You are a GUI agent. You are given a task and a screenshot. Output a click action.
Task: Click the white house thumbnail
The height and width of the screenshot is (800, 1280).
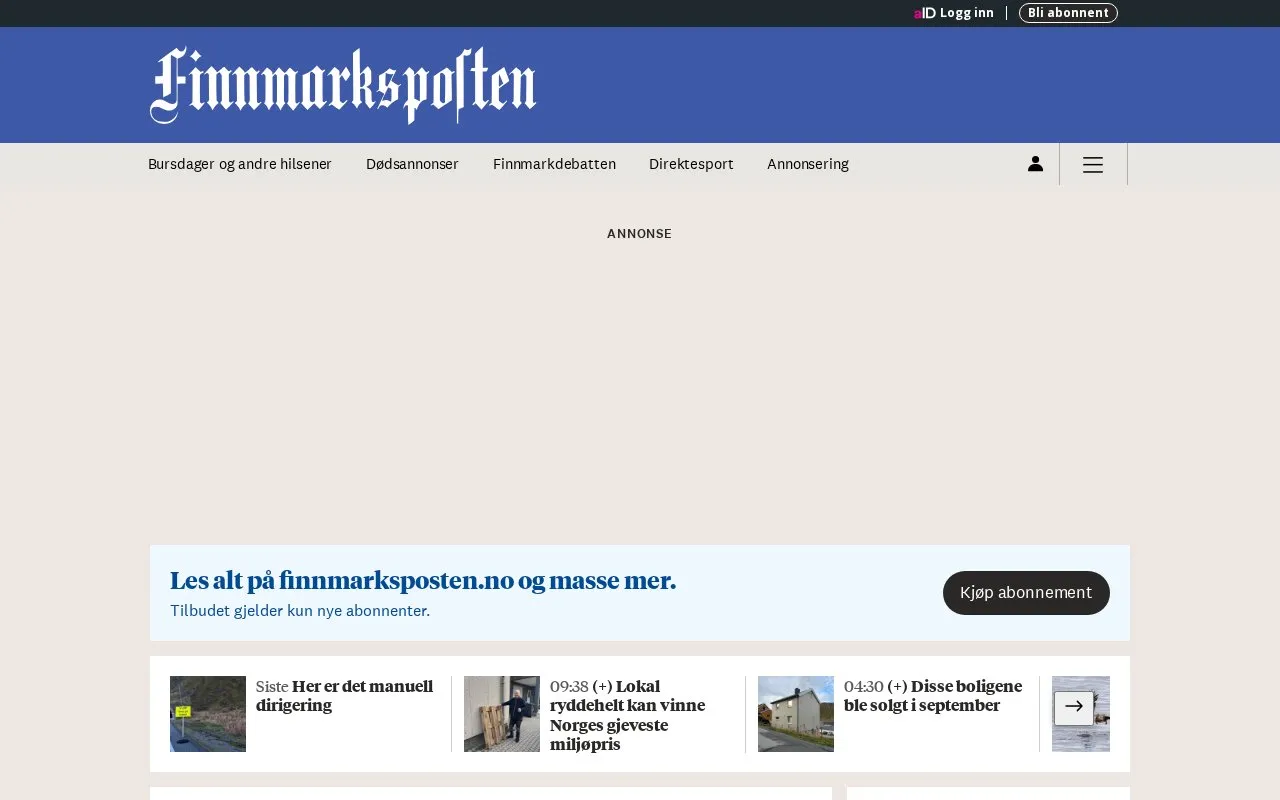(x=796, y=714)
